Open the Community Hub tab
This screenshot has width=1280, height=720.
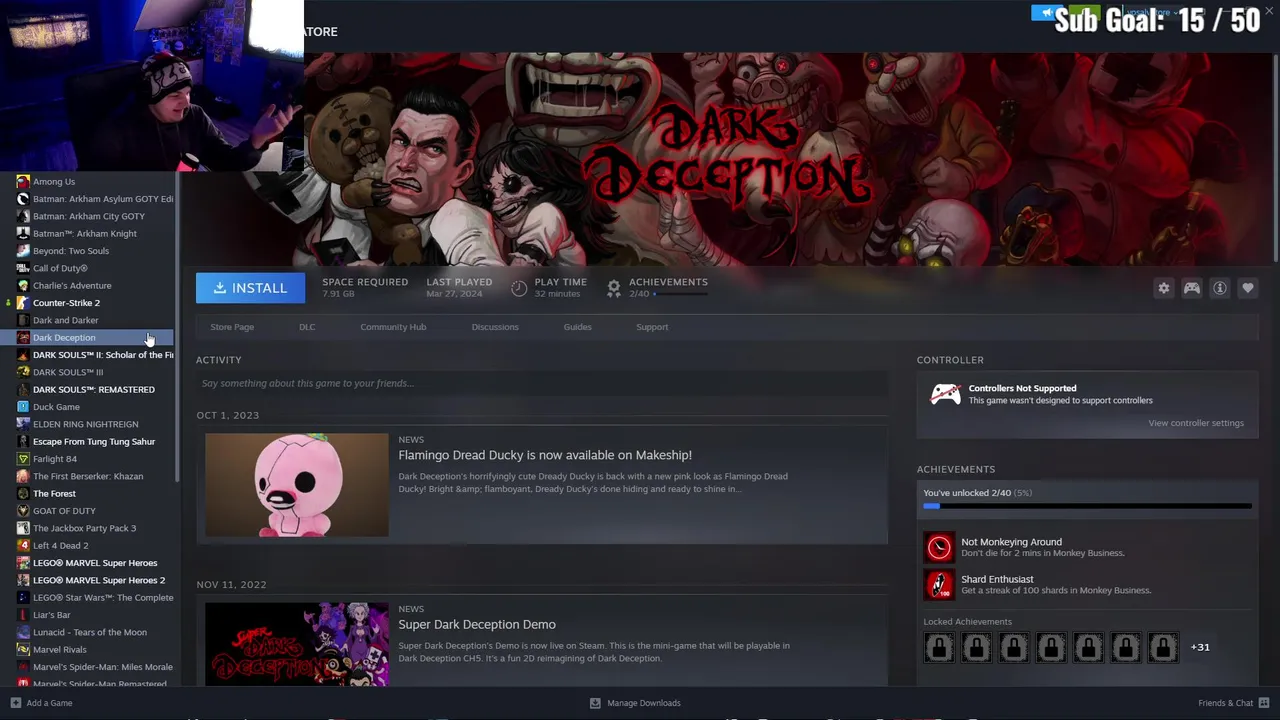(393, 327)
